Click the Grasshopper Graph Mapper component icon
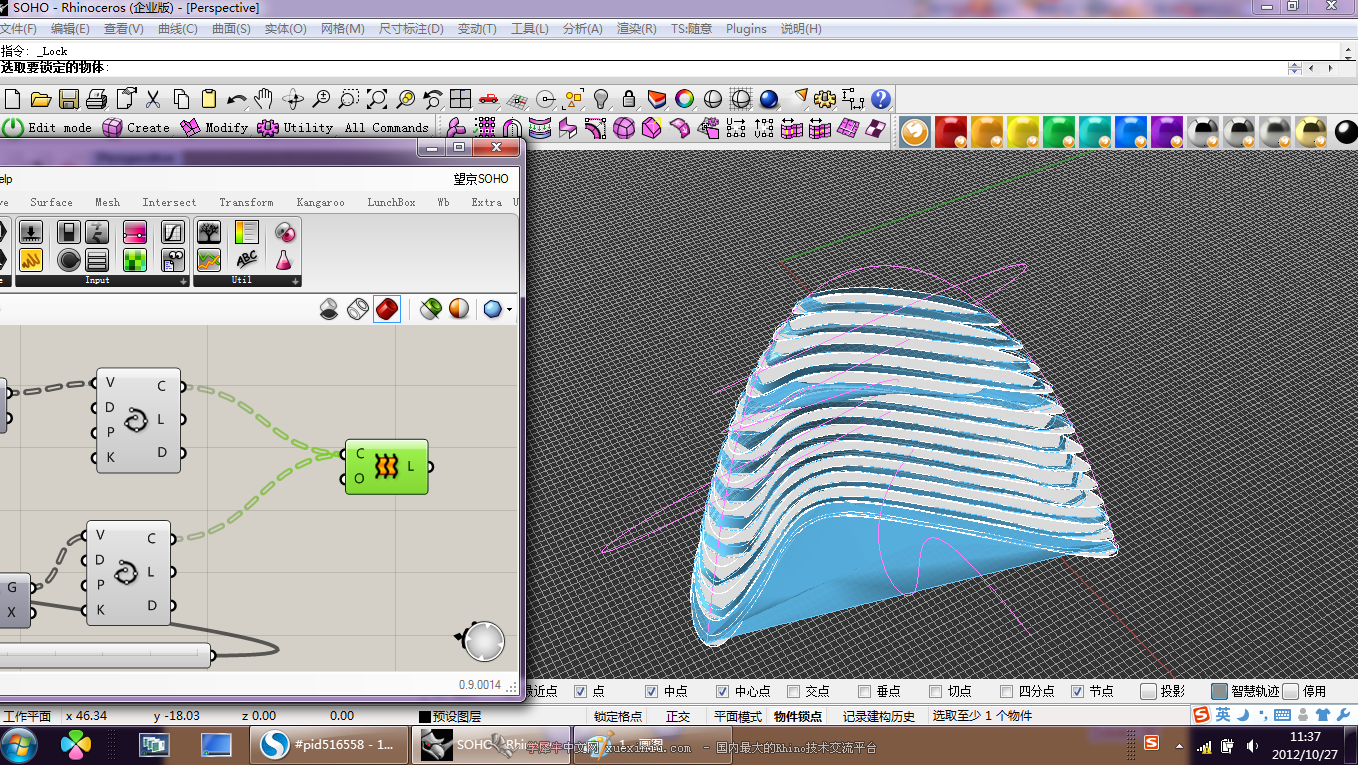The height and width of the screenshot is (768, 1366). tap(173, 233)
